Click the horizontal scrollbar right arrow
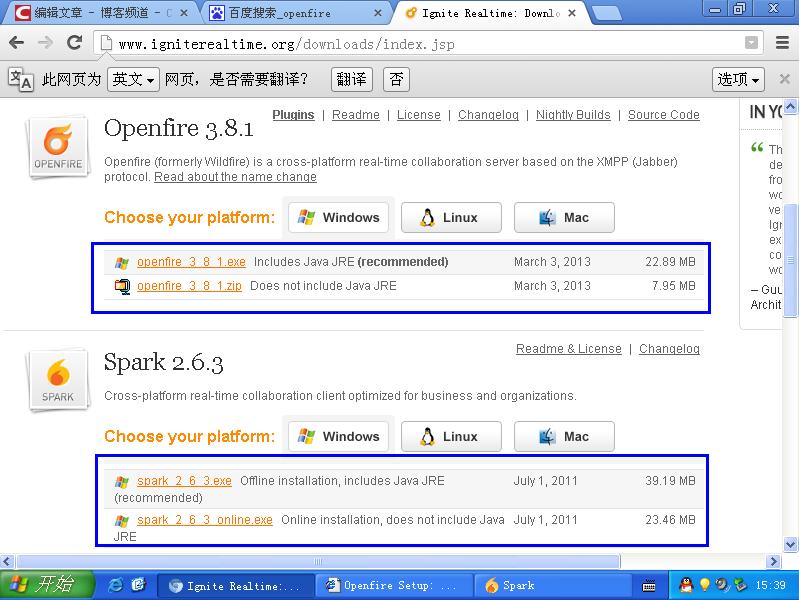The image size is (799, 600). click(774, 562)
